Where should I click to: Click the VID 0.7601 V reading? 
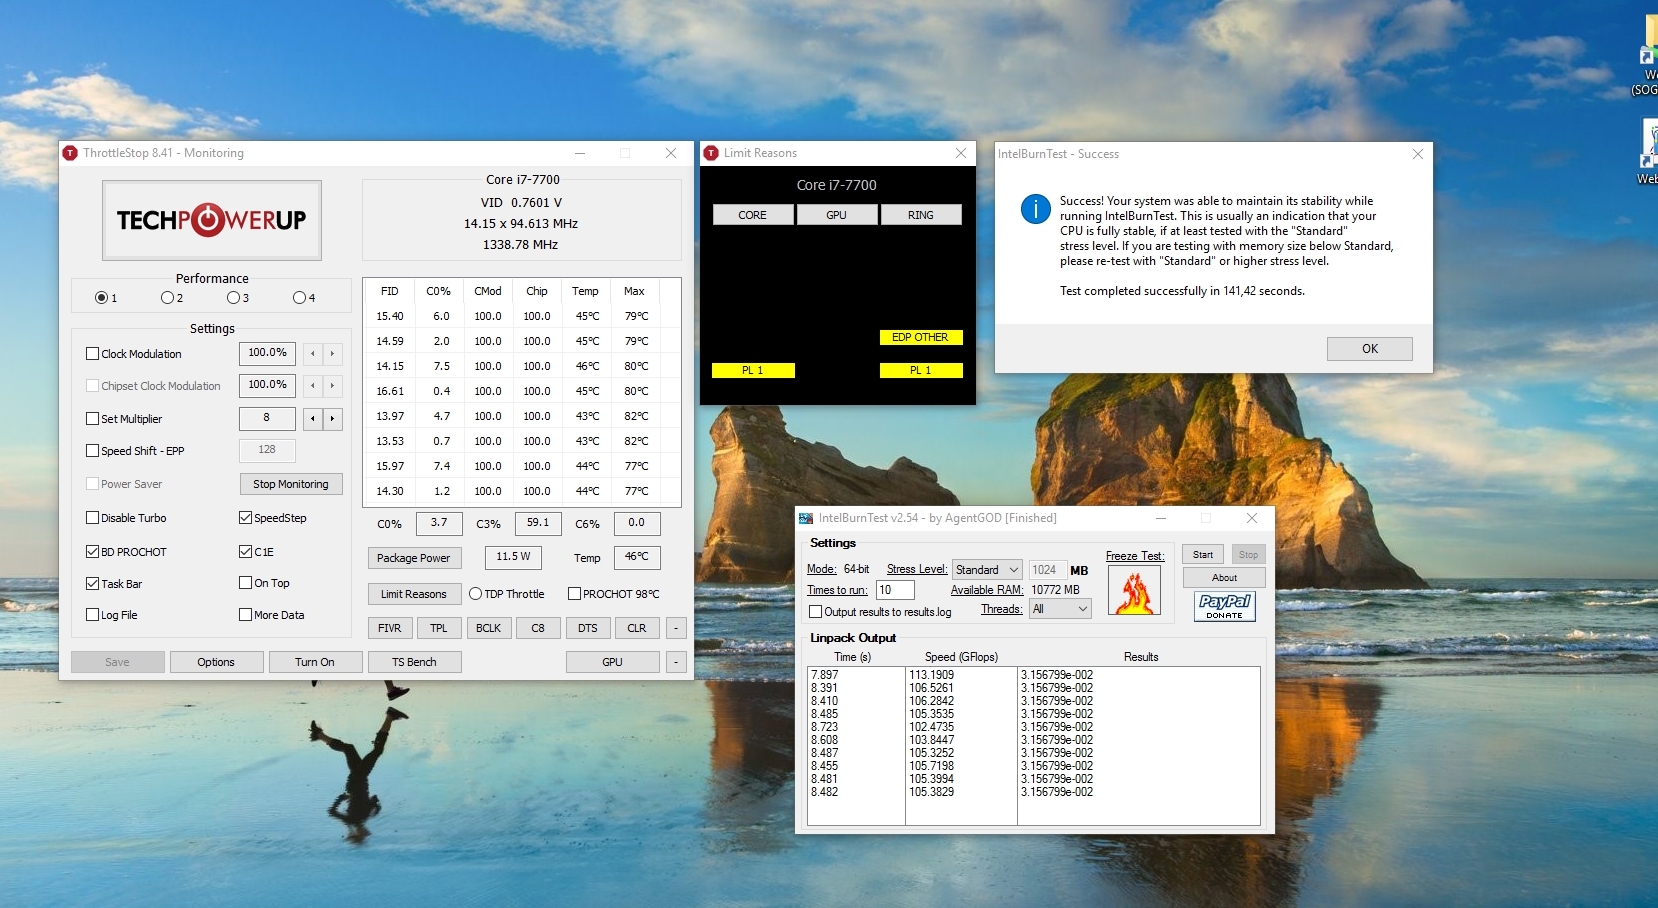point(521,203)
